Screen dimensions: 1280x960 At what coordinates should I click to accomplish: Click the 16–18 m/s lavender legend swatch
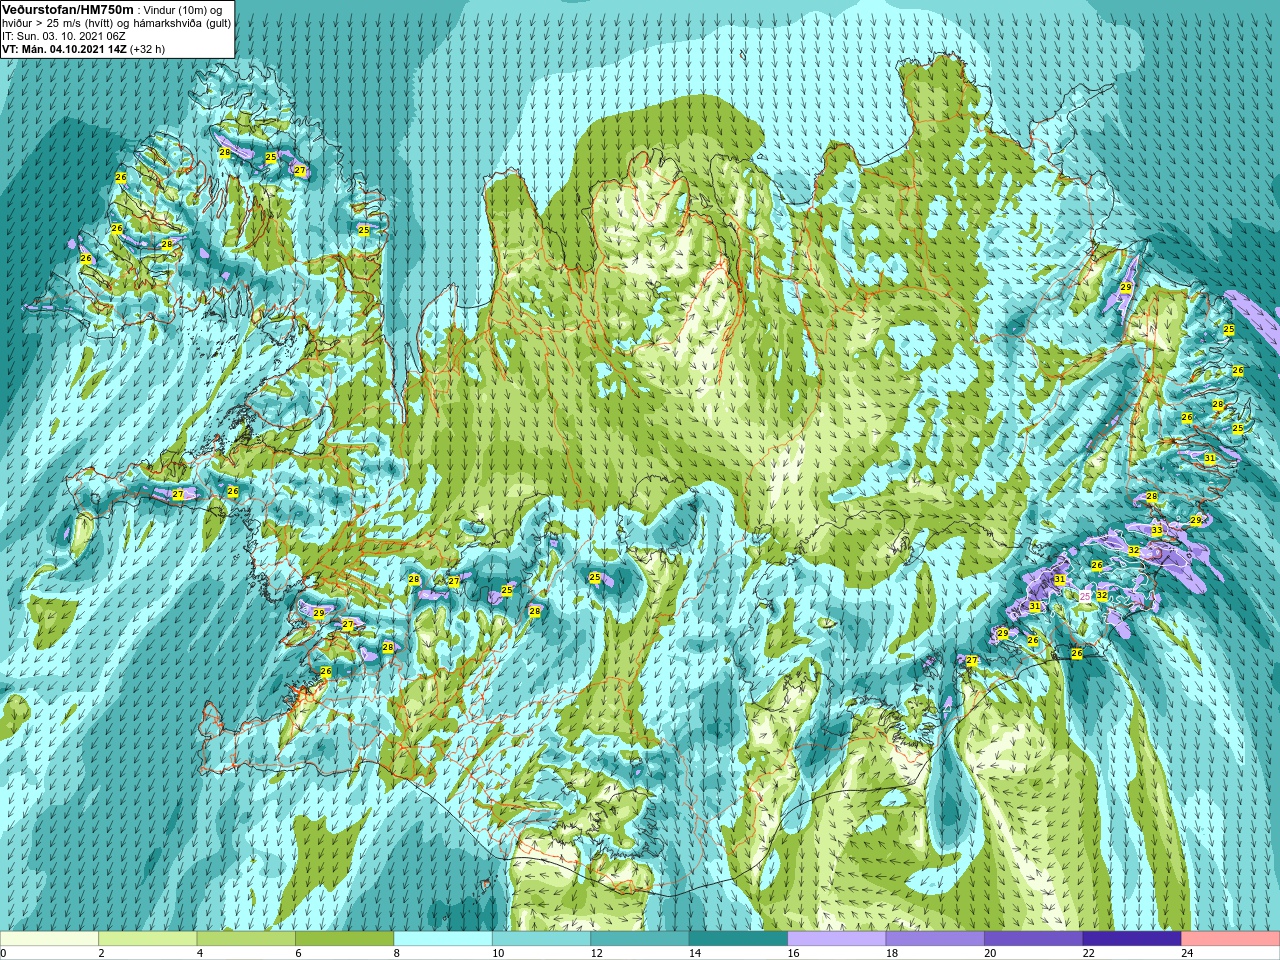[837, 939]
